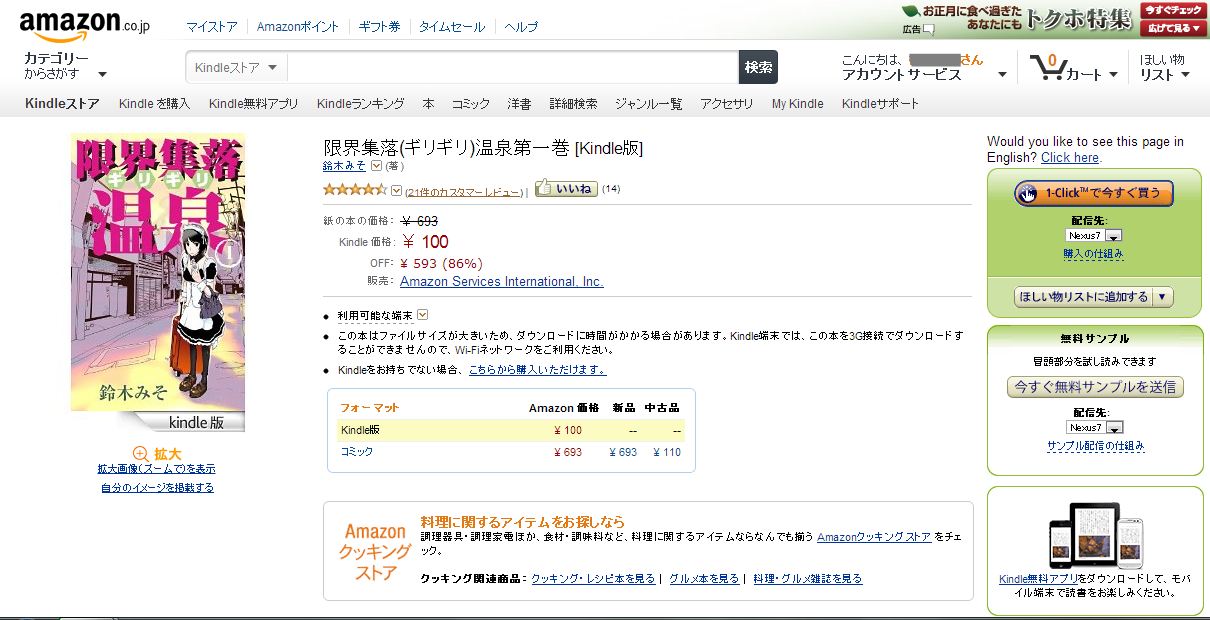Viewport: 1210px width, 620px height.
Task: Click the Amazon クッキングストア orange logo
Action: [376, 552]
